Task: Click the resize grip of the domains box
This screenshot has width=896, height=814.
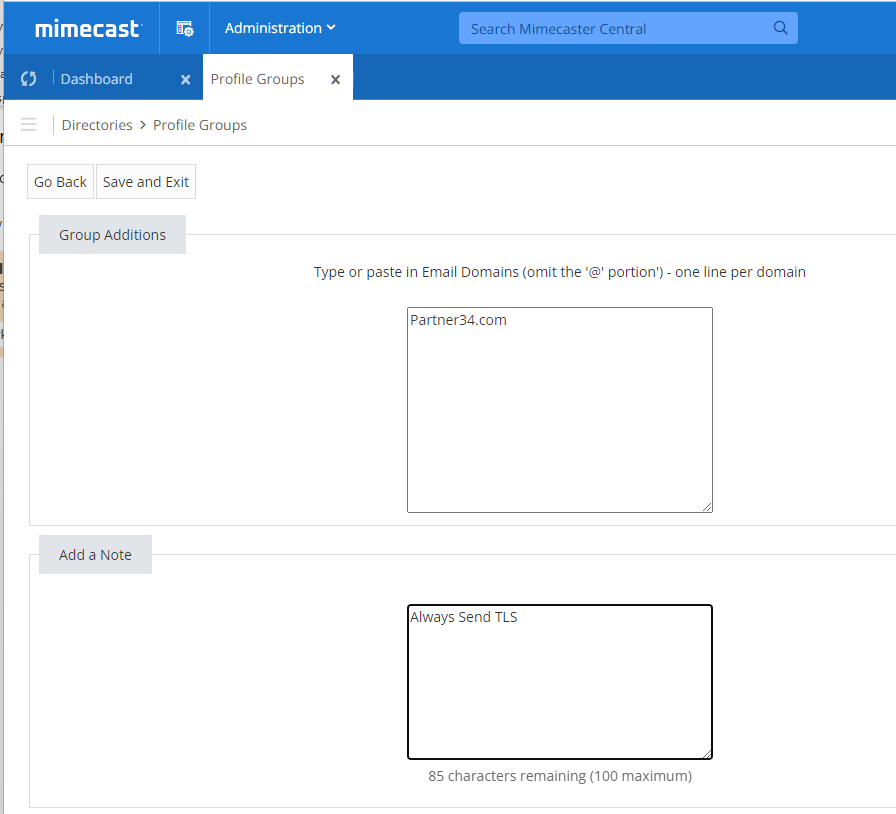Action: coord(708,507)
